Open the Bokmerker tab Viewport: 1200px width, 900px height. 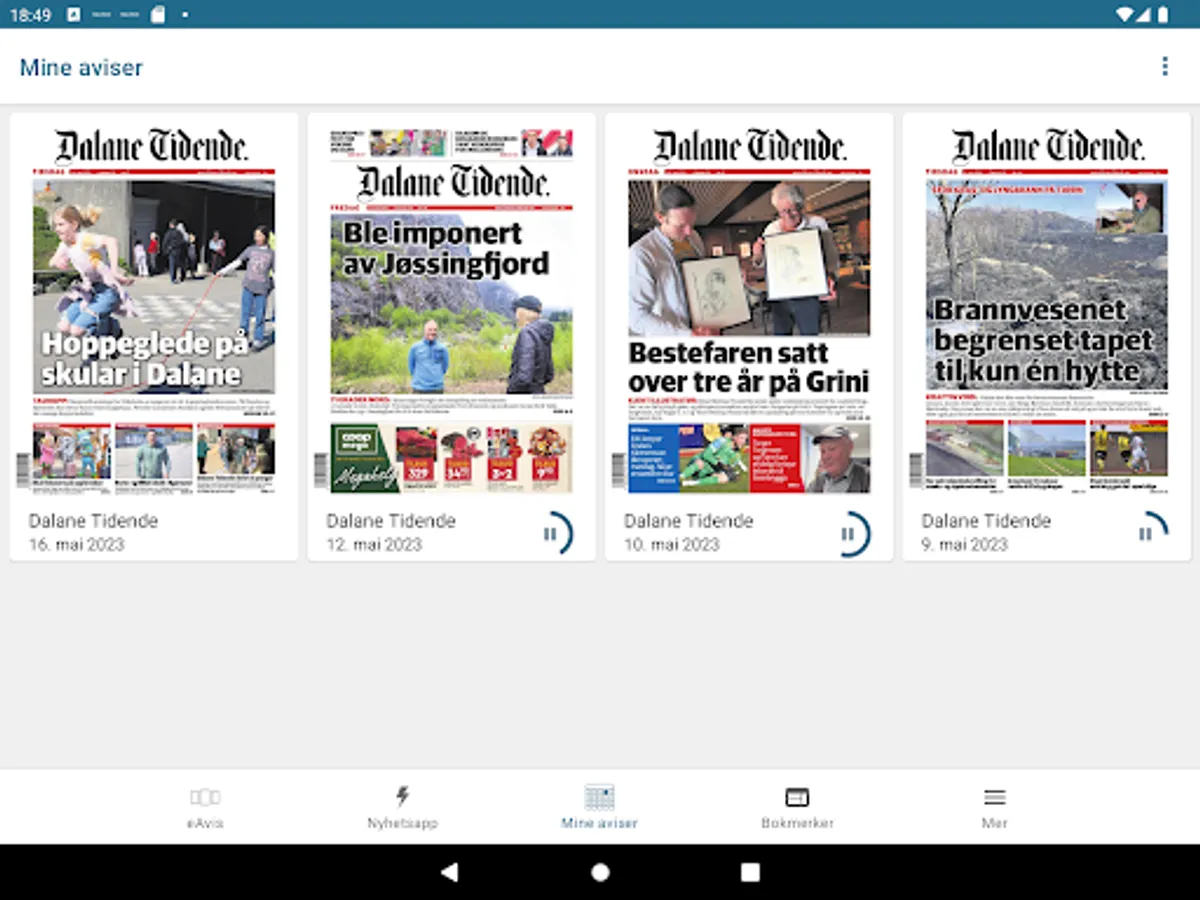tap(797, 808)
